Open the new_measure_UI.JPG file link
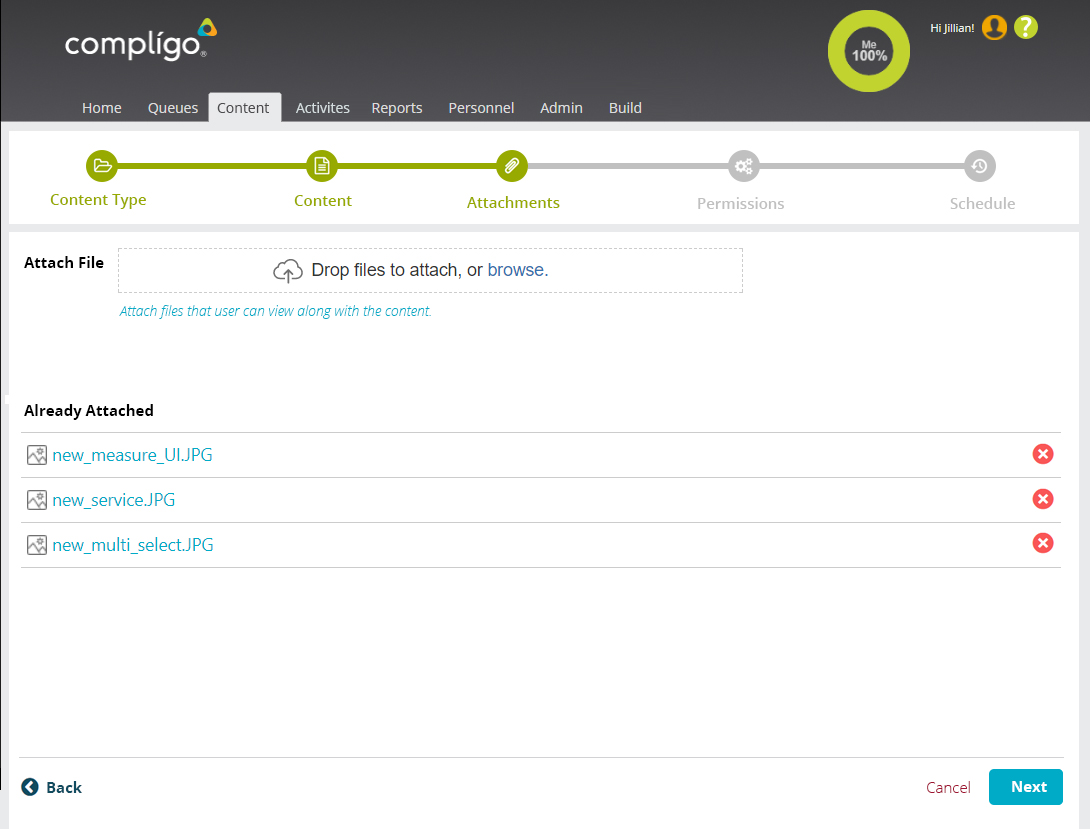This screenshot has width=1090, height=829. tap(132, 455)
